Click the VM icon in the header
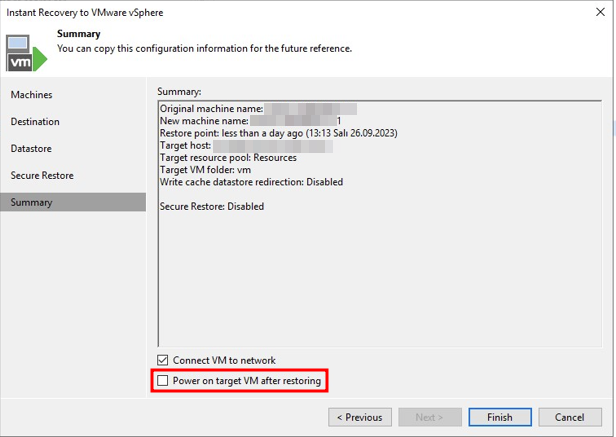 (26, 52)
